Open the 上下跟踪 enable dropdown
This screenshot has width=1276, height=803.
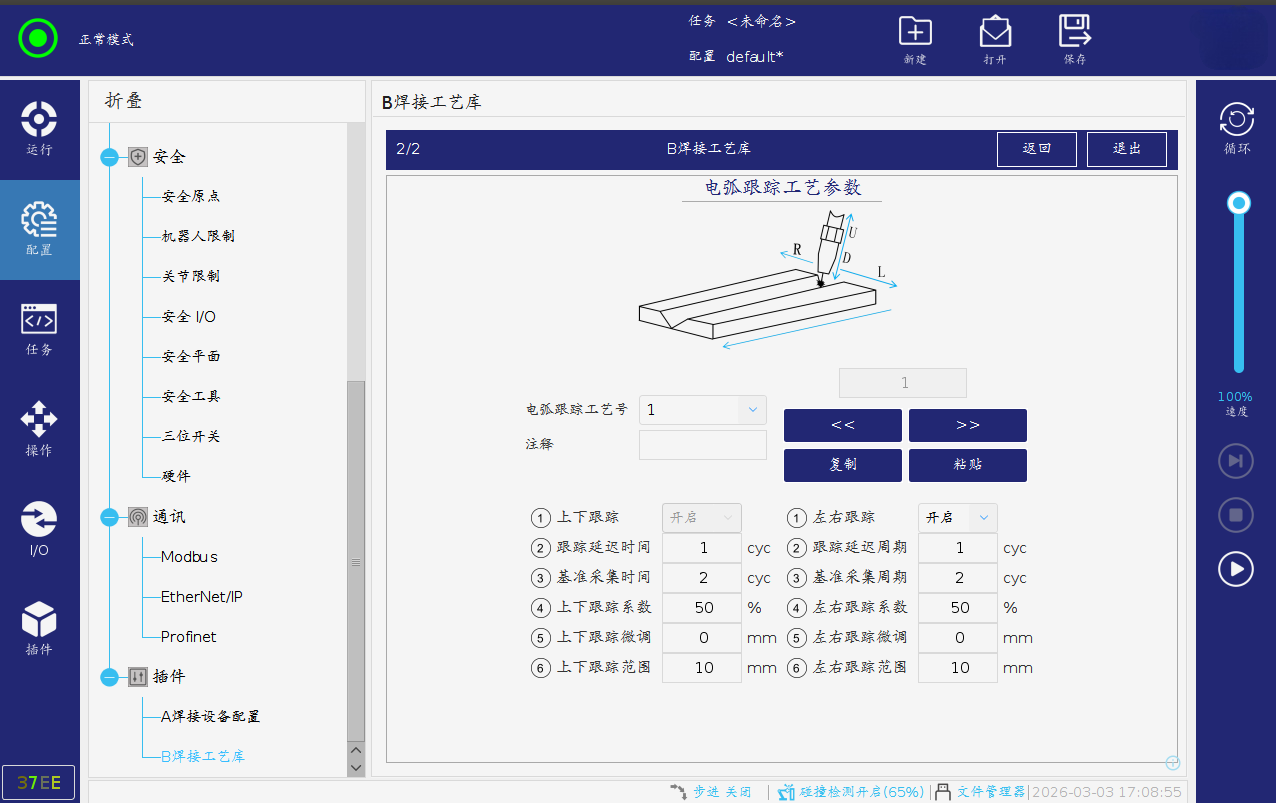point(702,517)
